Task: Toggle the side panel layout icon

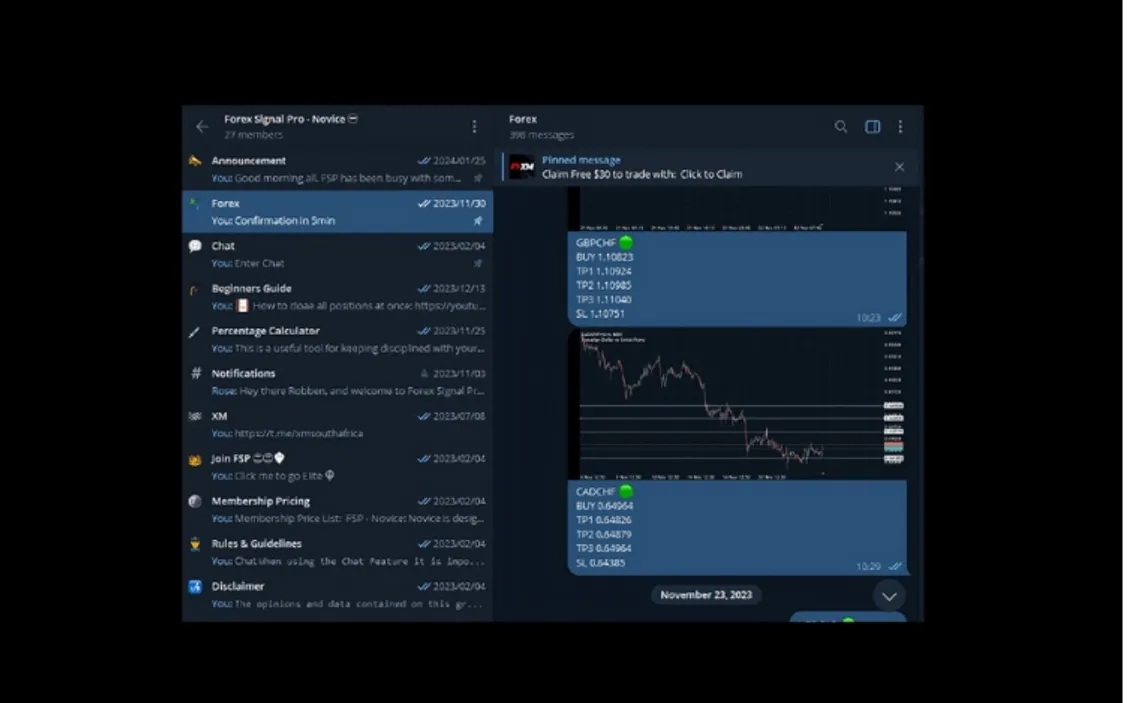Action: (x=872, y=126)
